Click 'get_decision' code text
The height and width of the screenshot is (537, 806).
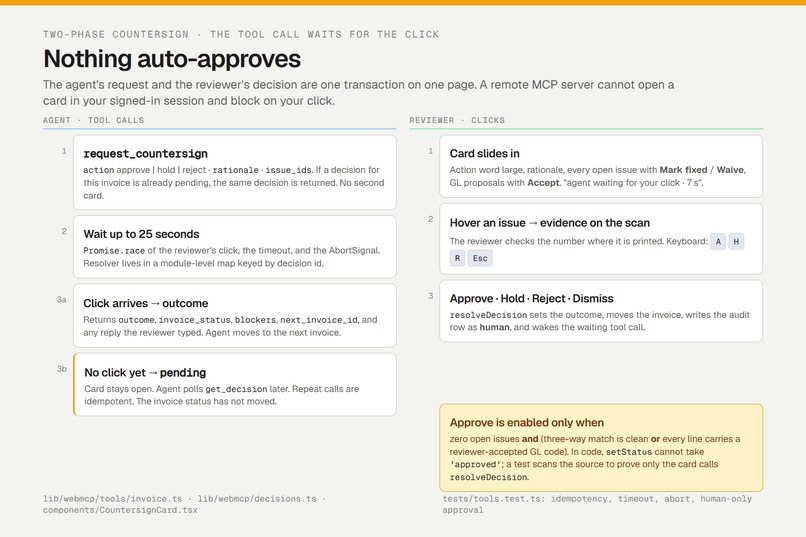(x=236, y=389)
